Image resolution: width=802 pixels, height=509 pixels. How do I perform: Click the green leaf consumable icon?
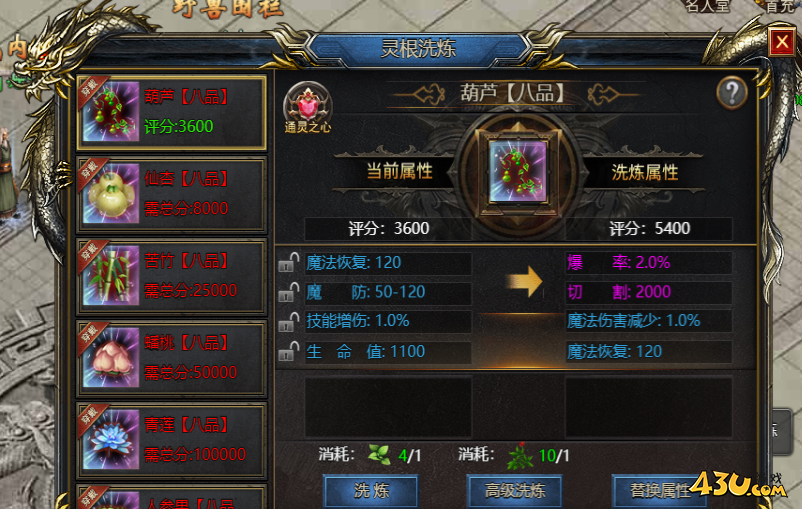click(379, 454)
